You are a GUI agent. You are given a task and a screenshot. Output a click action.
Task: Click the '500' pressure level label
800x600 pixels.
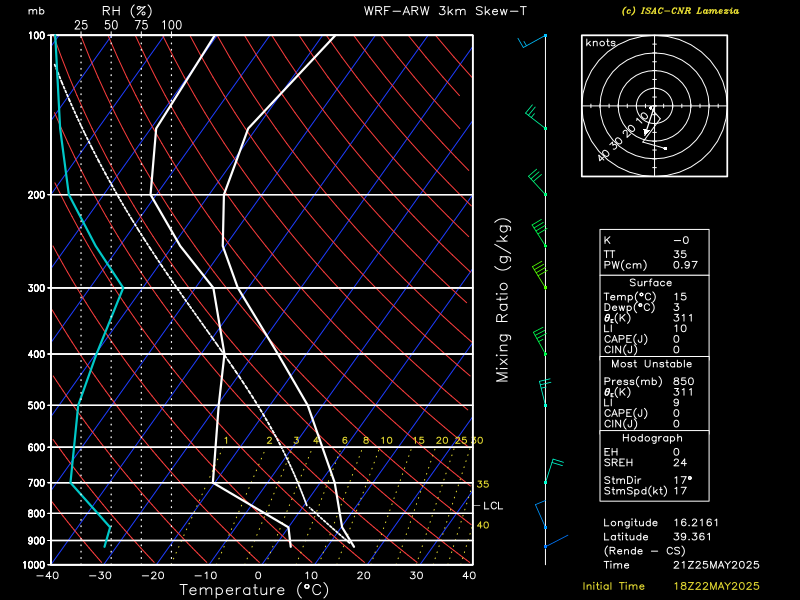(x=36, y=406)
